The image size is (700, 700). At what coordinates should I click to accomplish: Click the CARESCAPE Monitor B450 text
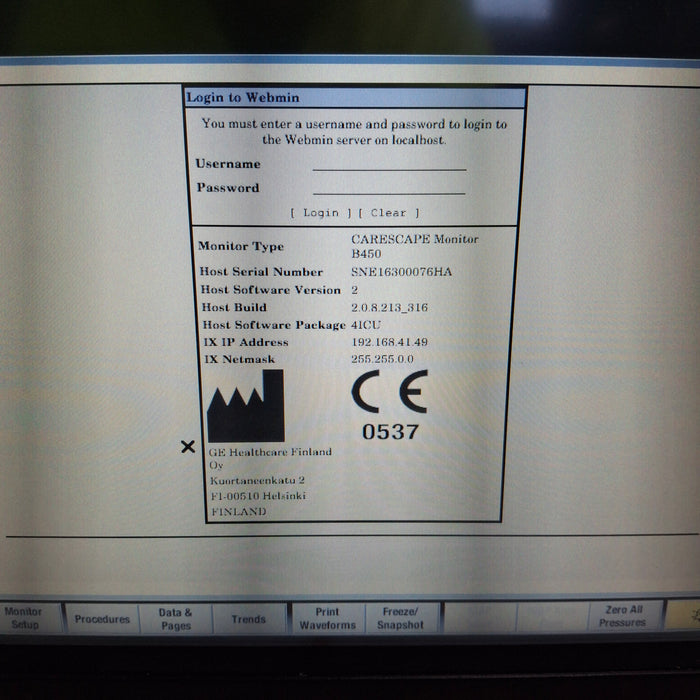click(x=414, y=246)
